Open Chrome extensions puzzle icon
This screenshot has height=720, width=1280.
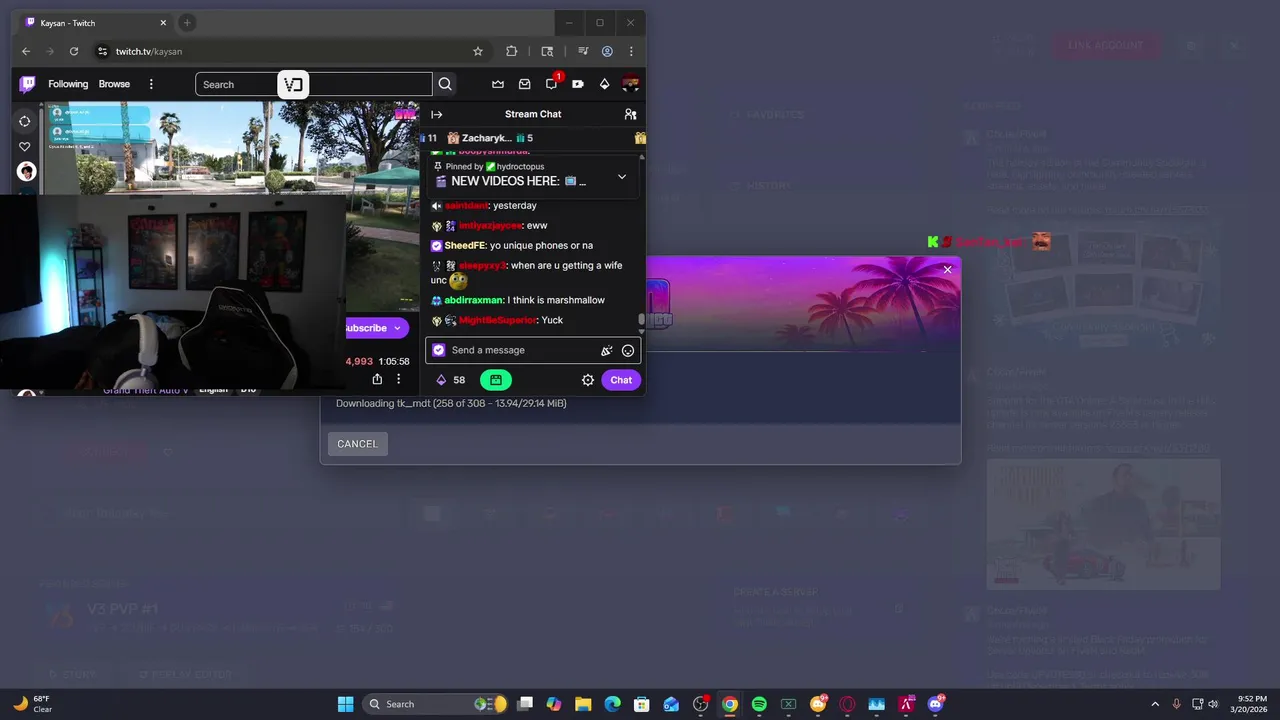512,51
